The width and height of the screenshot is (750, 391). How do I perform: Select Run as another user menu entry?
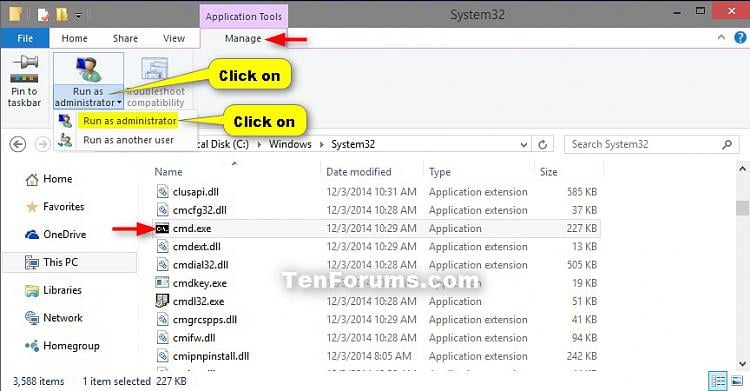(128, 140)
